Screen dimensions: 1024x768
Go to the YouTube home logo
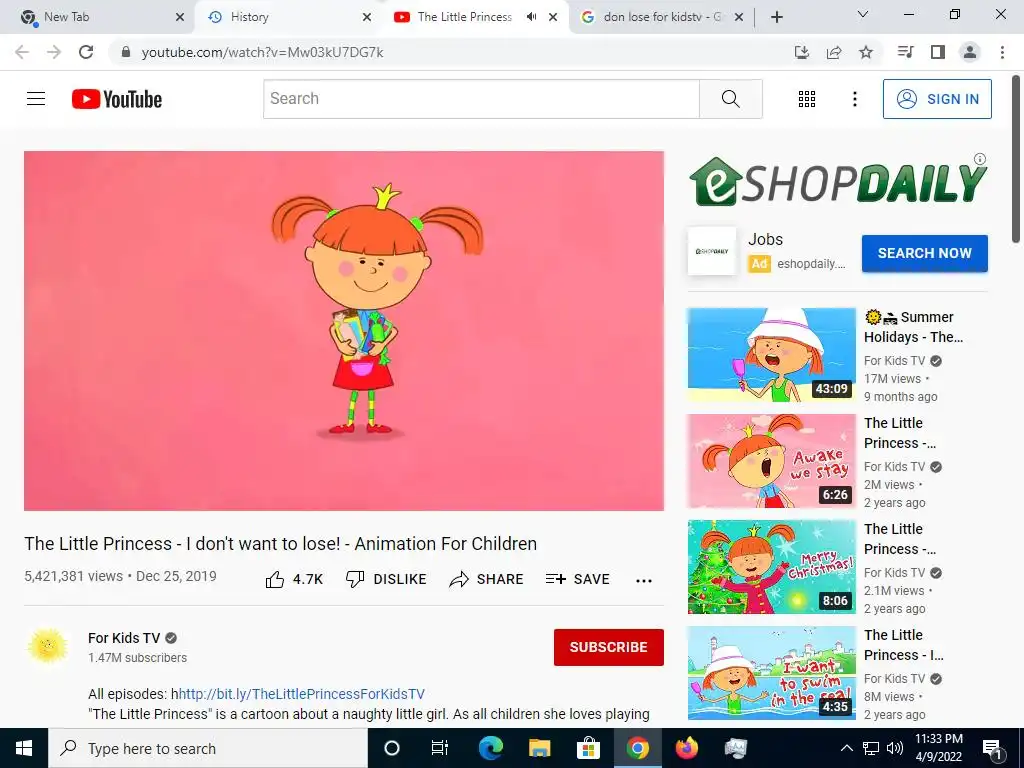pos(117,99)
